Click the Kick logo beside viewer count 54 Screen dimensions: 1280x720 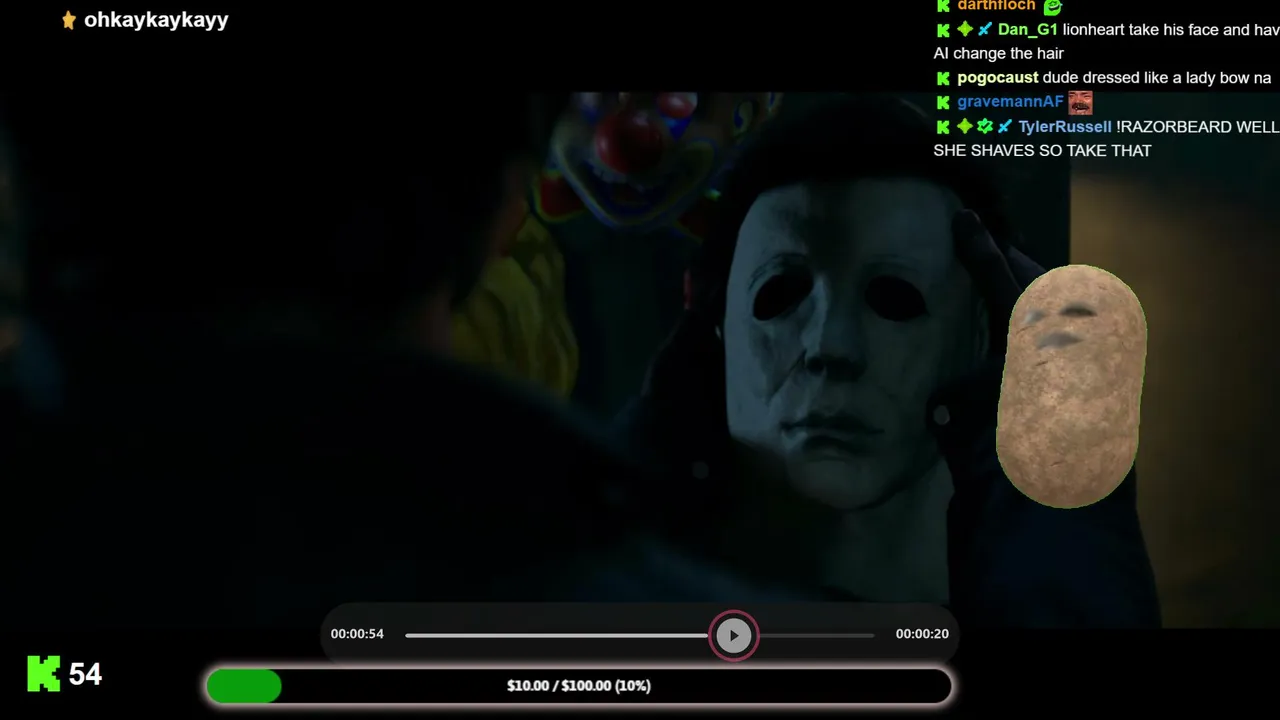click(x=44, y=674)
